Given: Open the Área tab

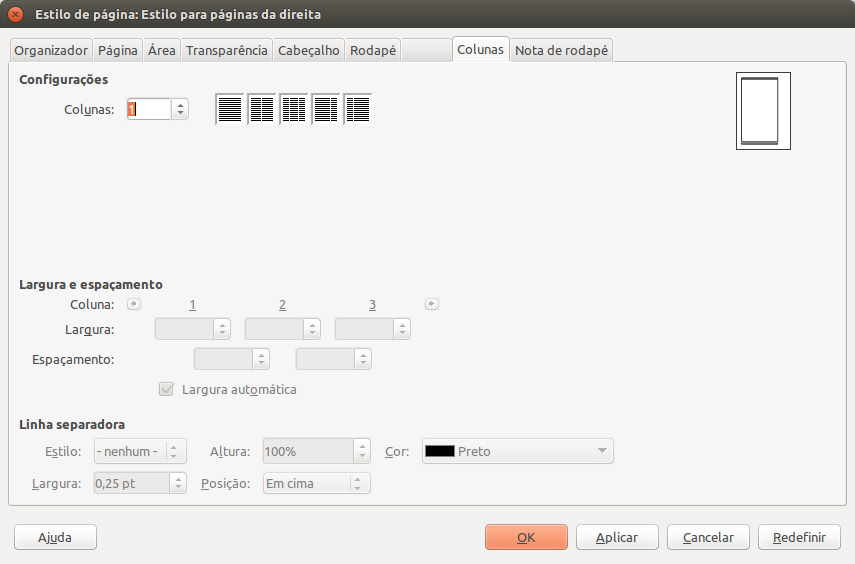Looking at the screenshot, I should click(x=162, y=50).
